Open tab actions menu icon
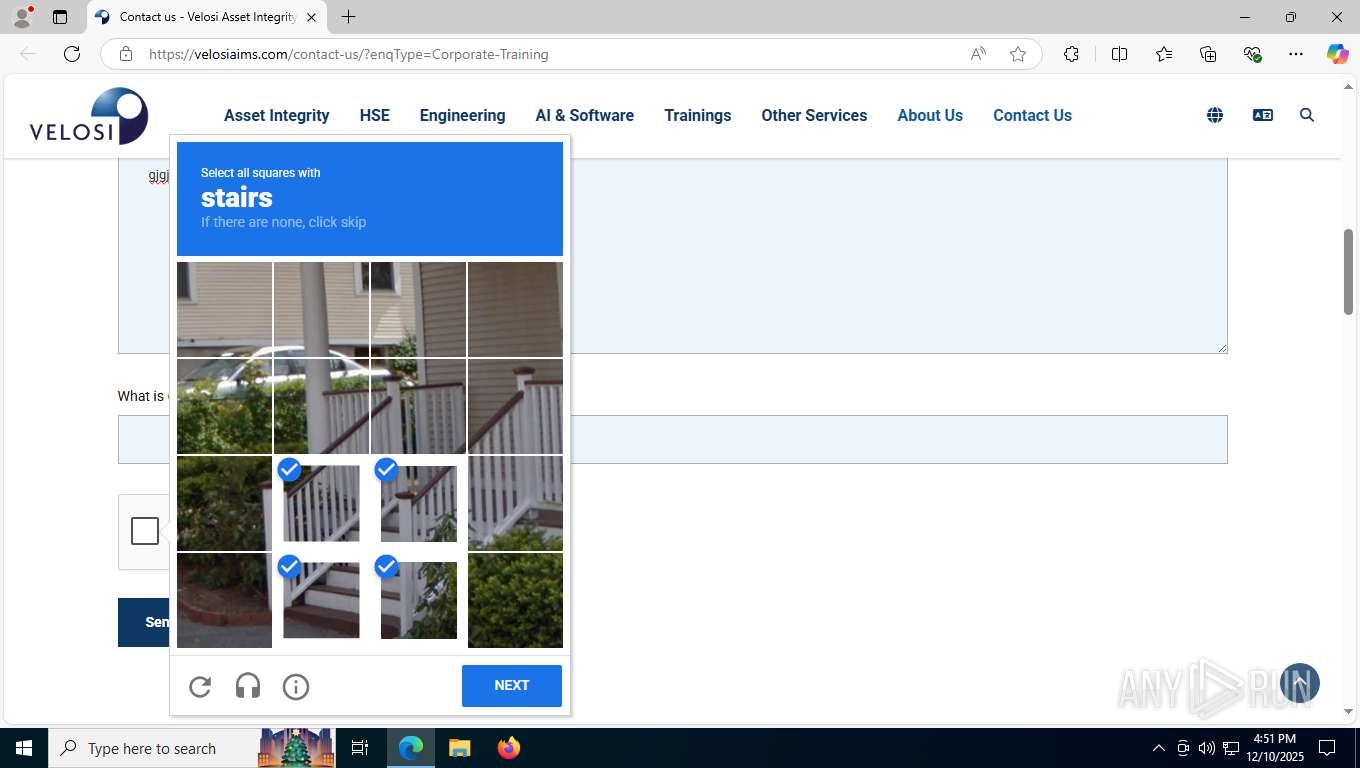This screenshot has width=1360, height=768. (60, 17)
